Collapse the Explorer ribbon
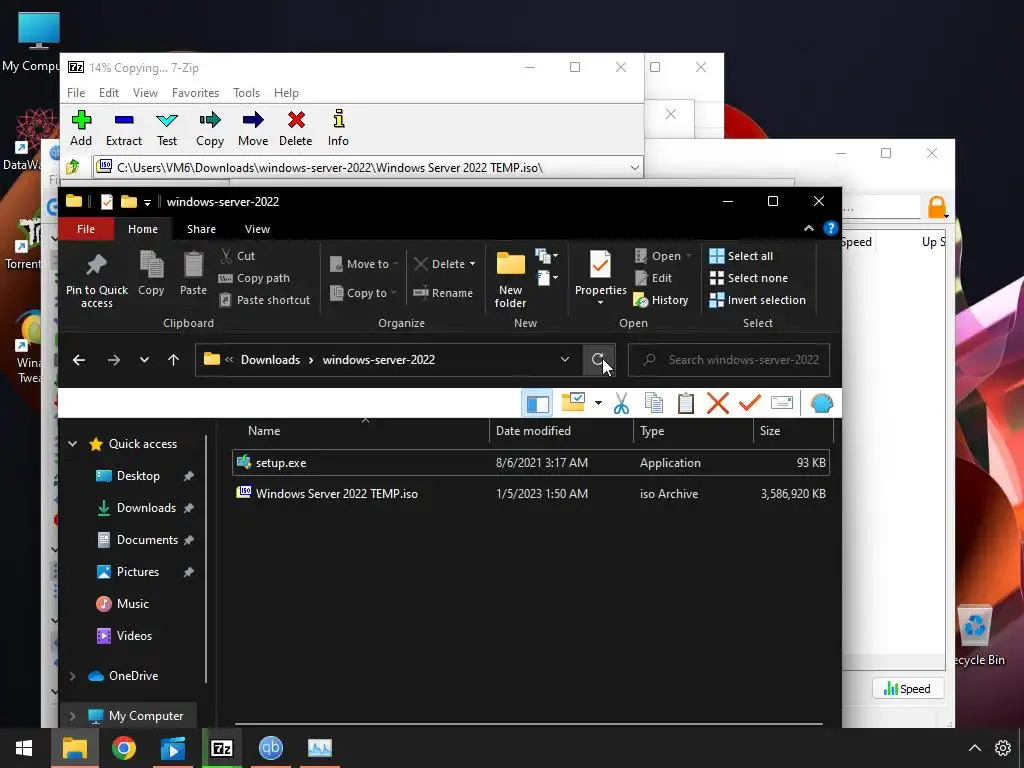Image resolution: width=1024 pixels, height=768 pixels. coord(808,229)
